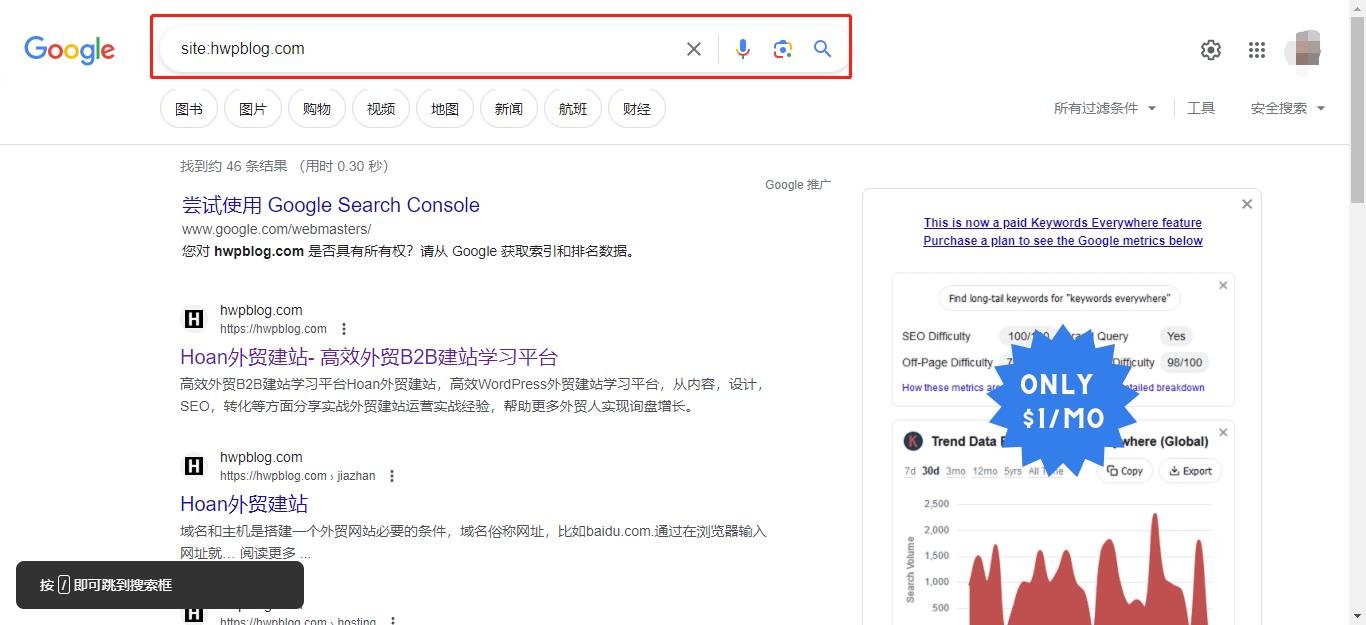The image size is (1366, 625).
Task: Click the Google logo
Action: click(69, 49)
